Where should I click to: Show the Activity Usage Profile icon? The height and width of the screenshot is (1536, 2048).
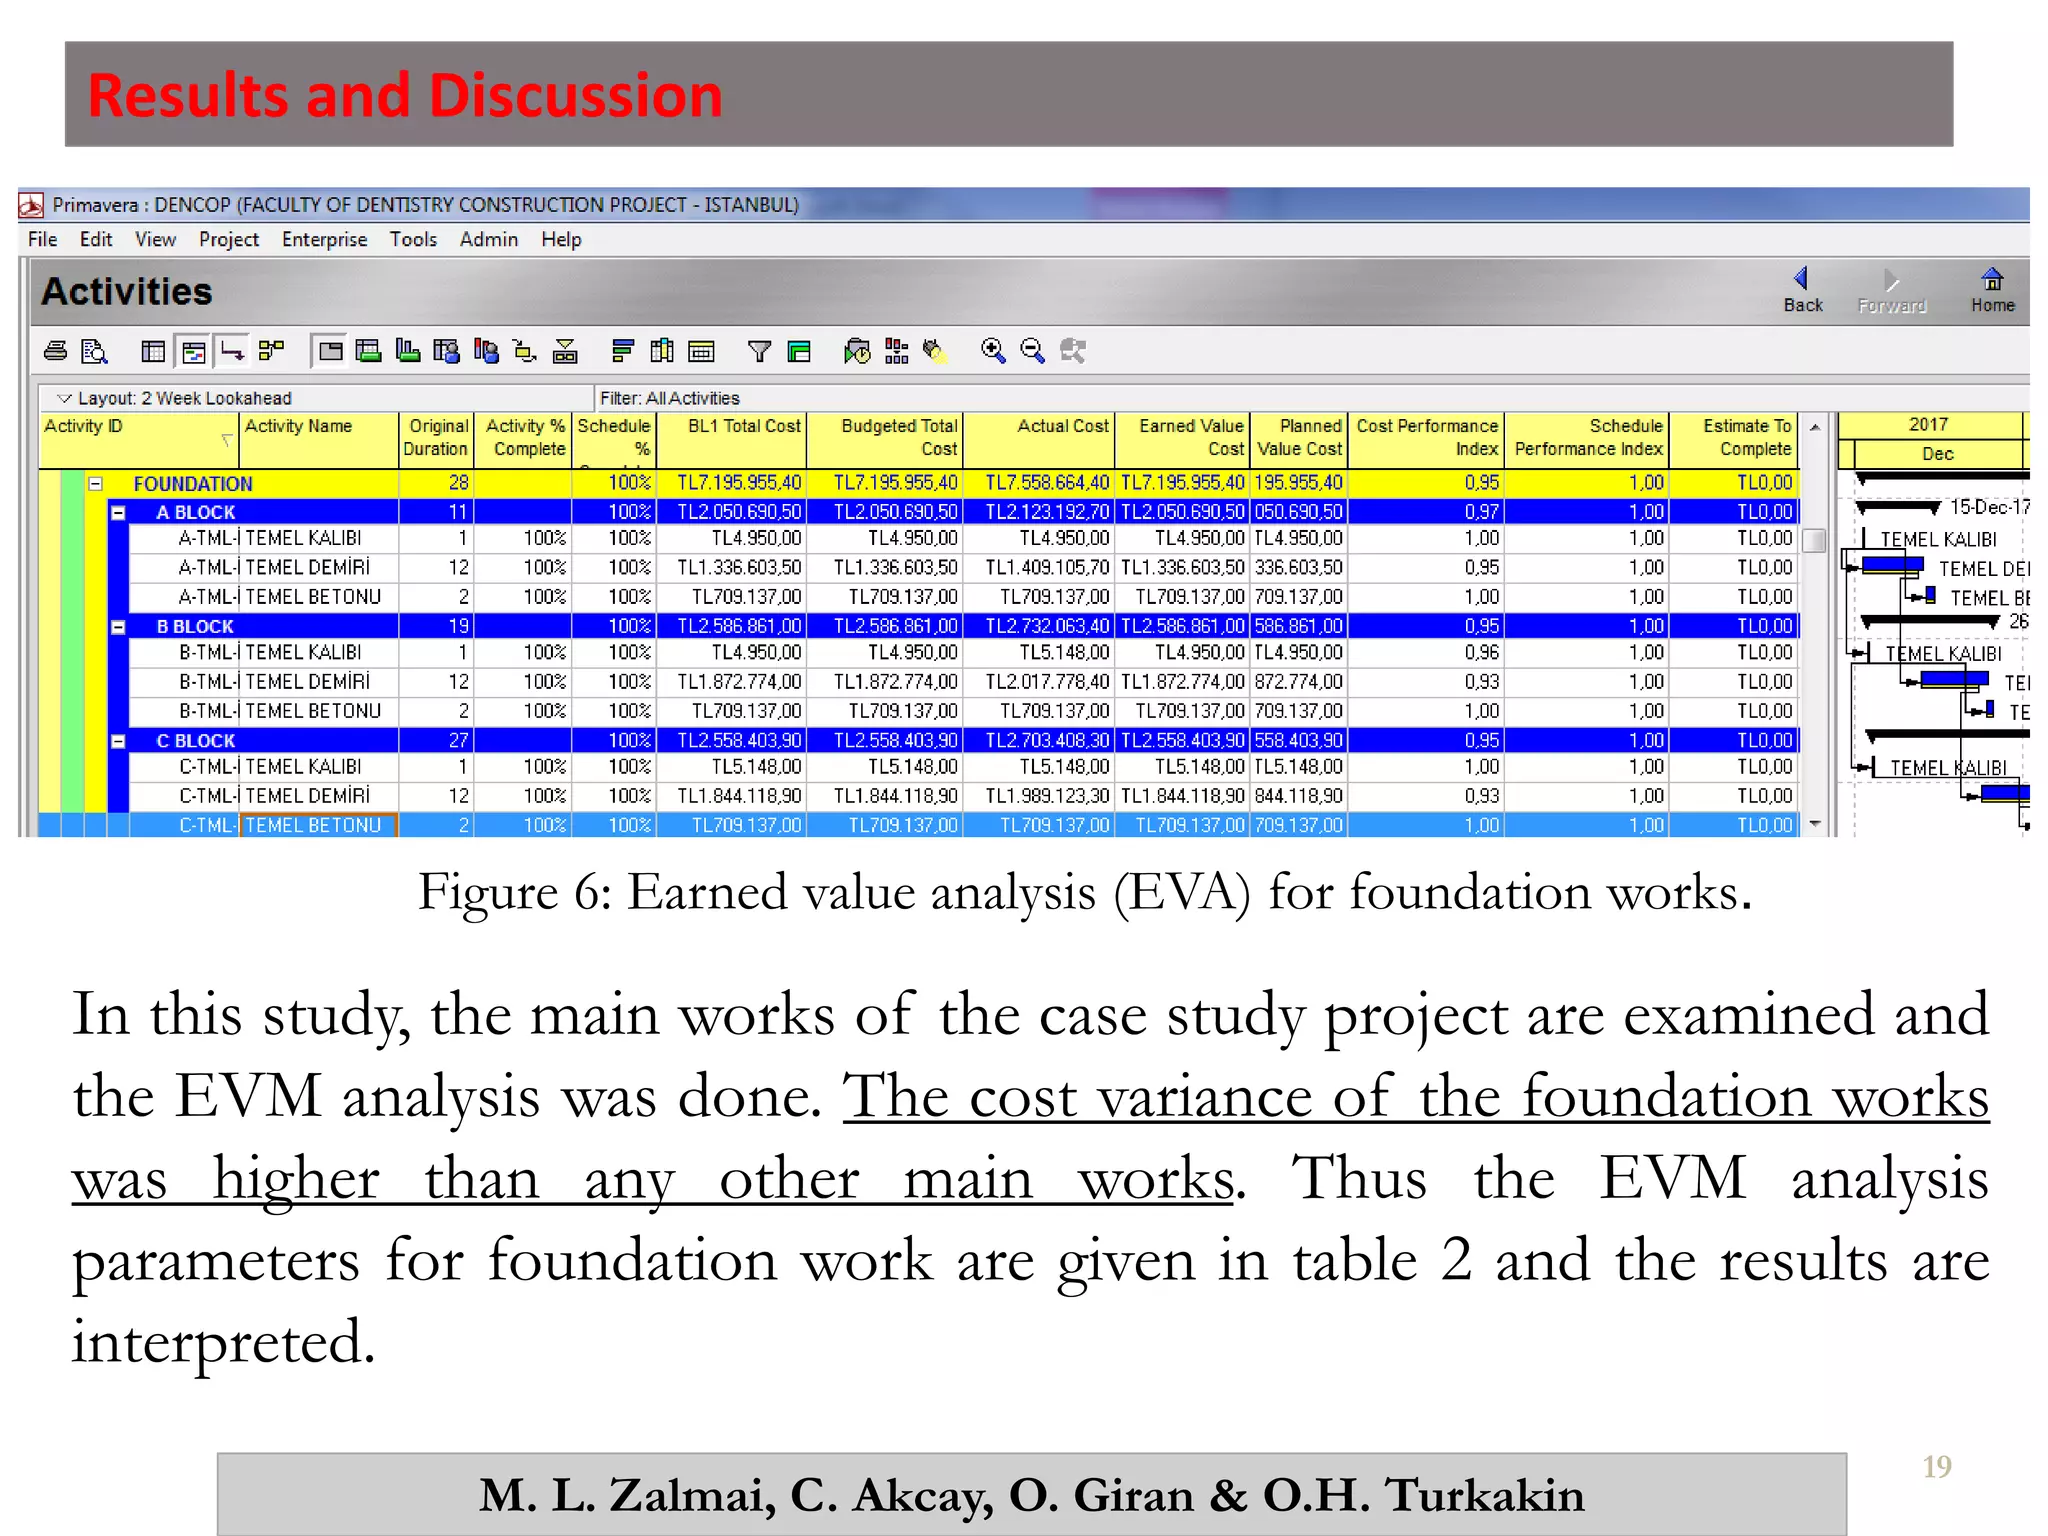pos(408,351)
